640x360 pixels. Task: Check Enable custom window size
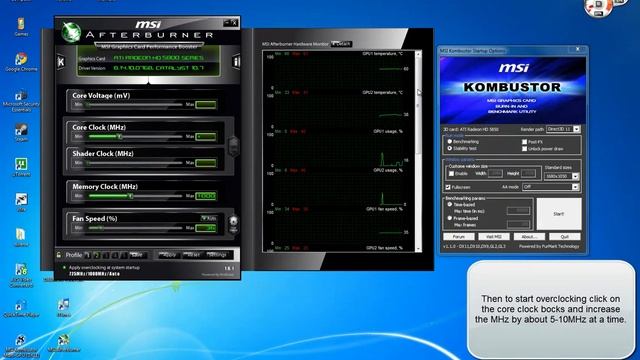pos(451,173)
